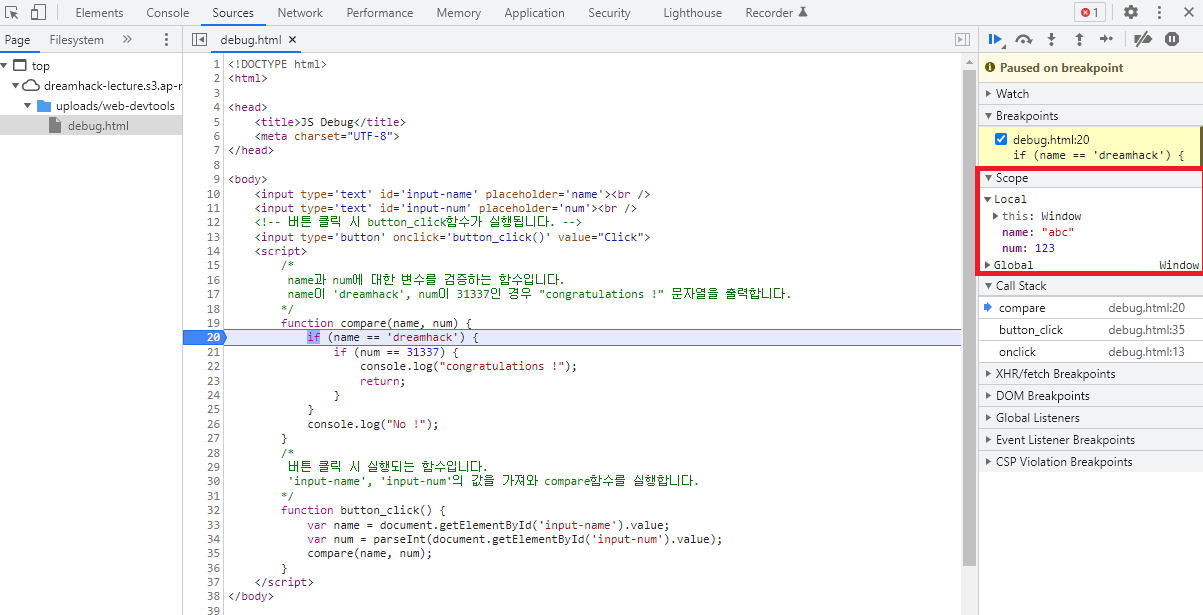Click line number 34 in gutter
This screenshot has width=1203, height=615.
[213, 539]
